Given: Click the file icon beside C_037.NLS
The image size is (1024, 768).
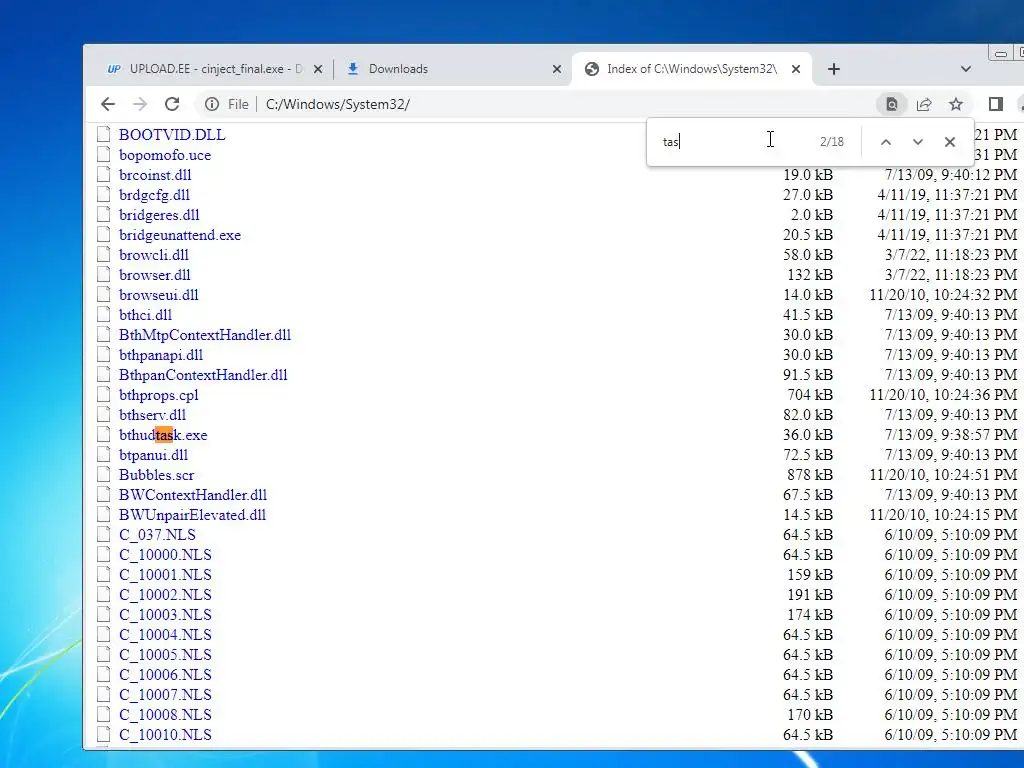Looking at the screenshot, I should [103, 534].
